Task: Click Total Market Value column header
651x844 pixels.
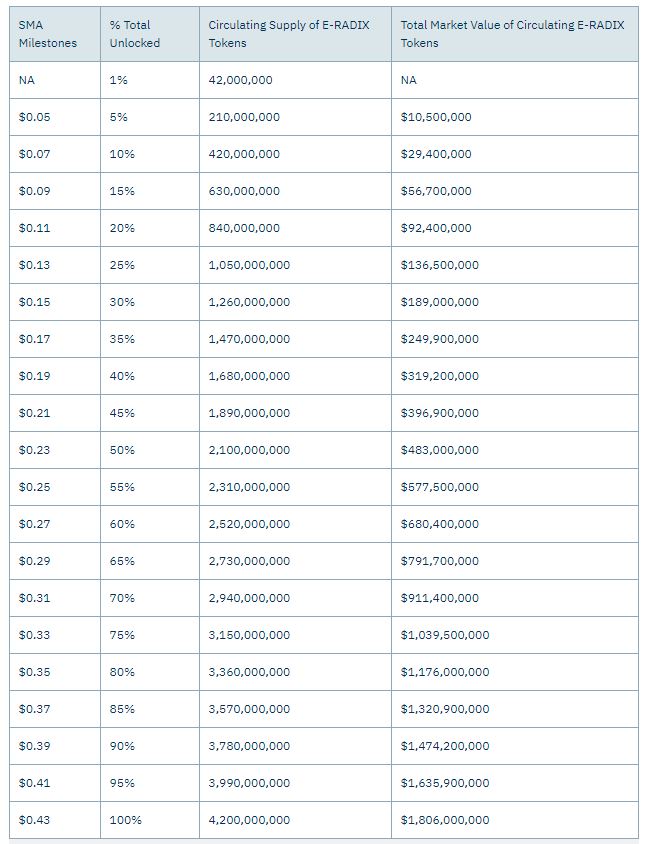Action: point(515,34)
